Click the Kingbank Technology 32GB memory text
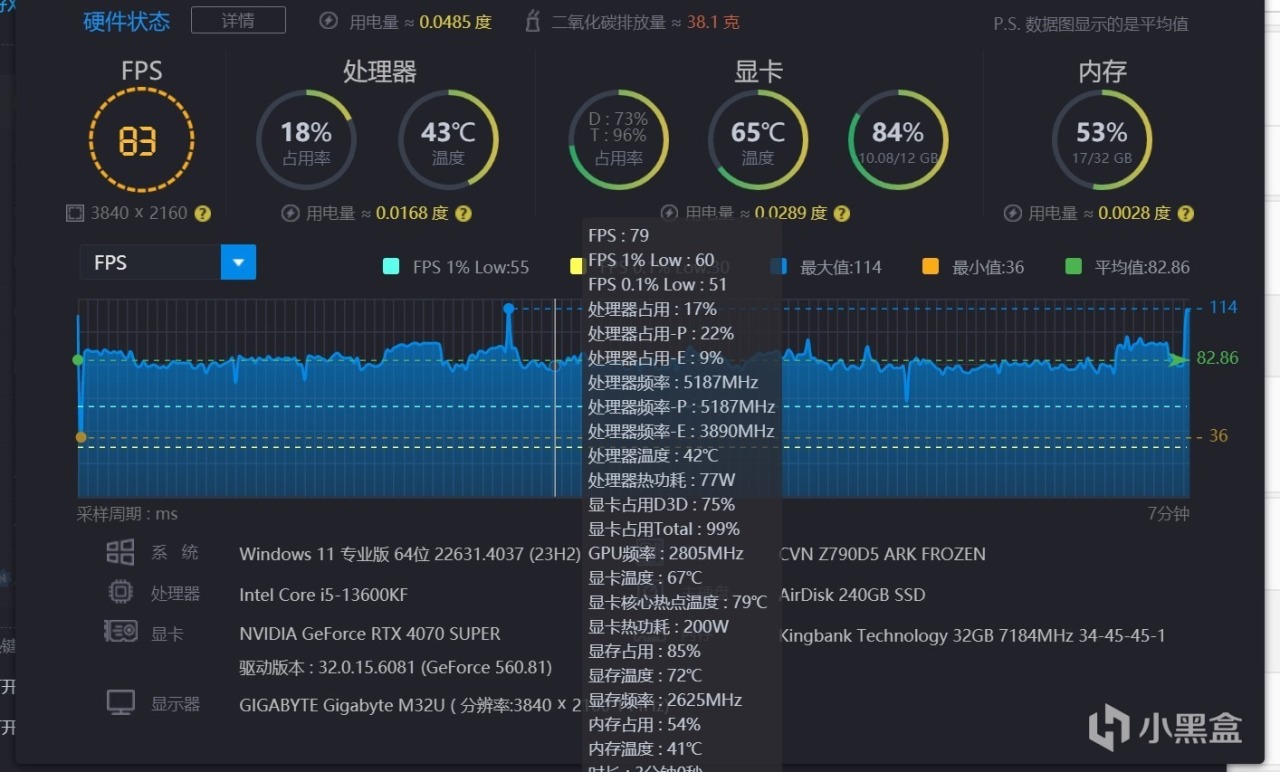This screenshot has width=1280, height=772. 973,636
